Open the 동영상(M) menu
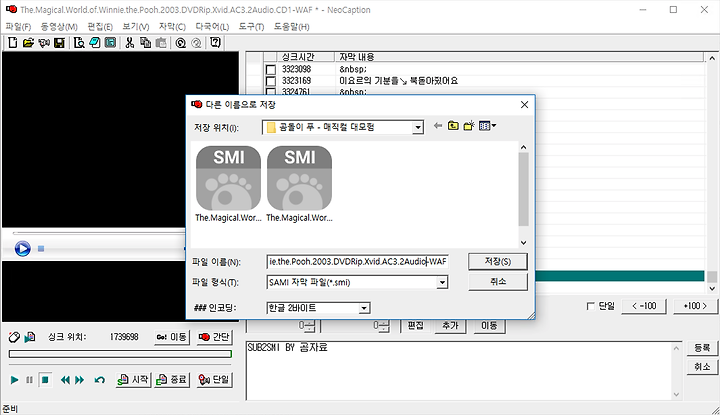 click(59, 27)
